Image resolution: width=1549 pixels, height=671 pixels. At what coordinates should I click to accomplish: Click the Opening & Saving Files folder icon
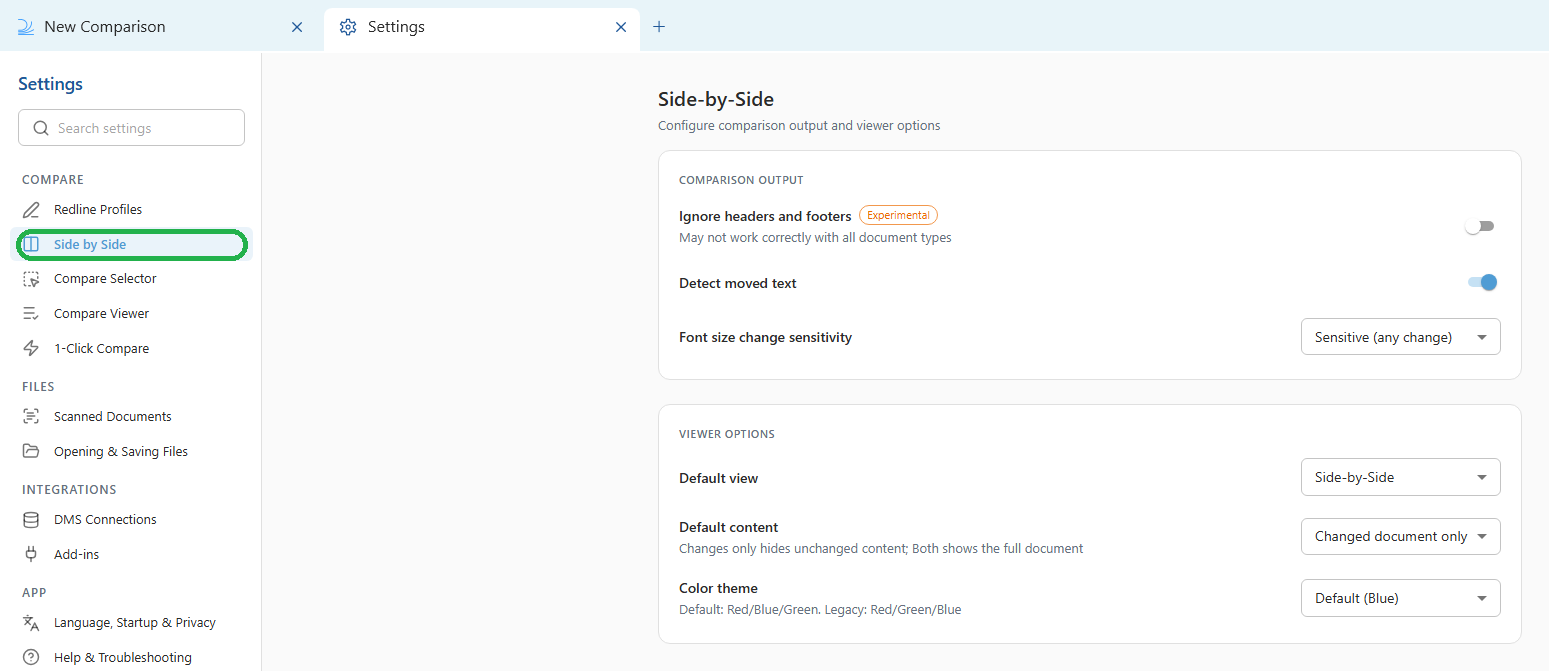pos(32,452)
